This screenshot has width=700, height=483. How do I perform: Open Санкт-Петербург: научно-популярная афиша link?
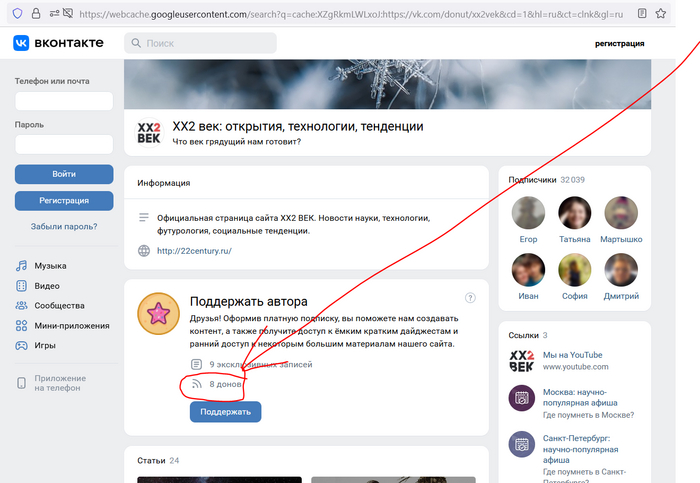(x=580, y=449)
